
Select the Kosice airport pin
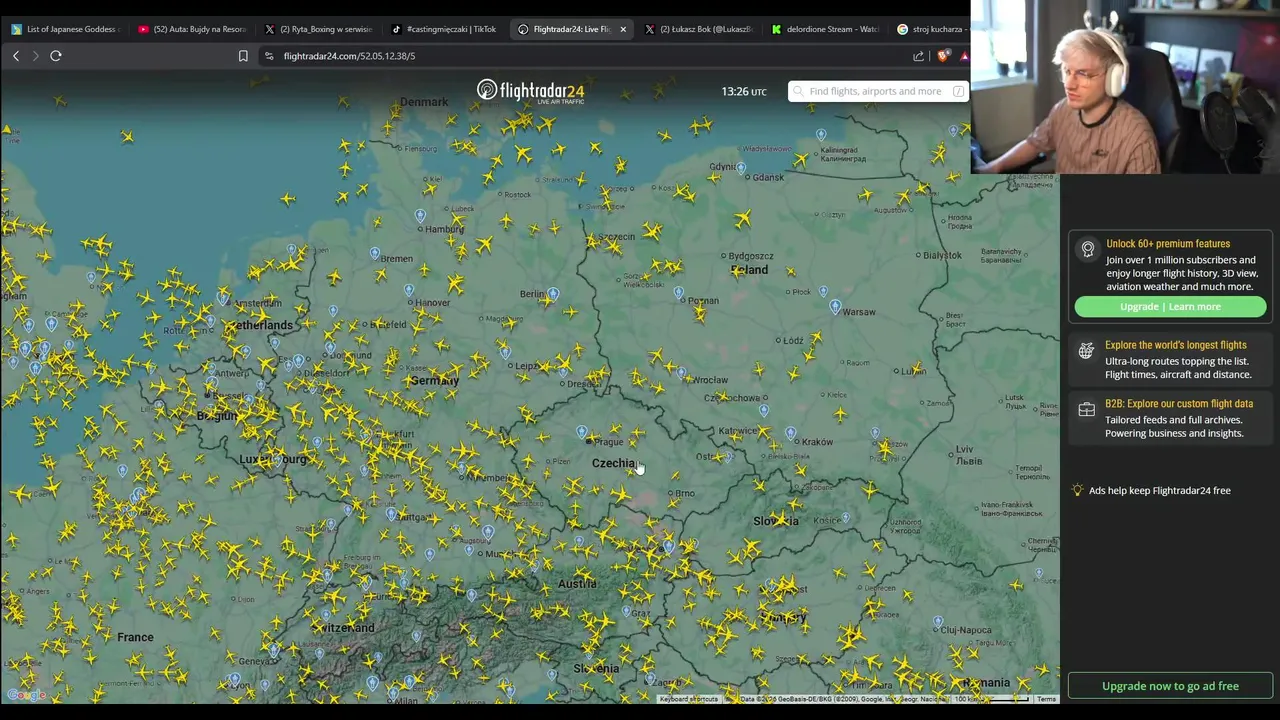846,518
